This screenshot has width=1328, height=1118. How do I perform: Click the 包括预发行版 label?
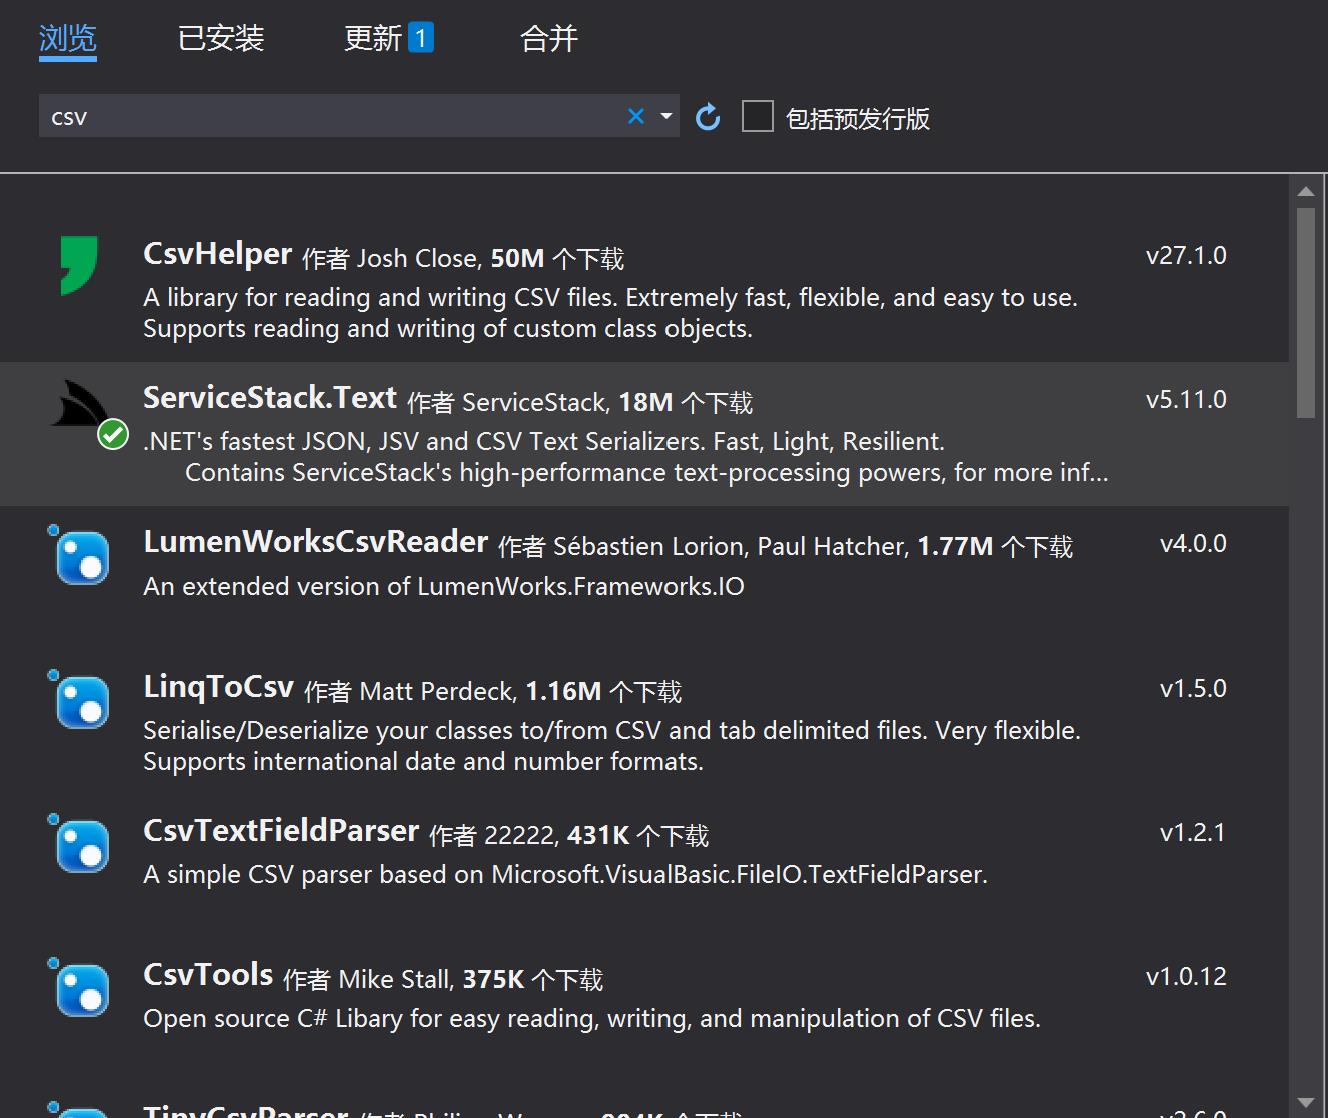[858, 118]
